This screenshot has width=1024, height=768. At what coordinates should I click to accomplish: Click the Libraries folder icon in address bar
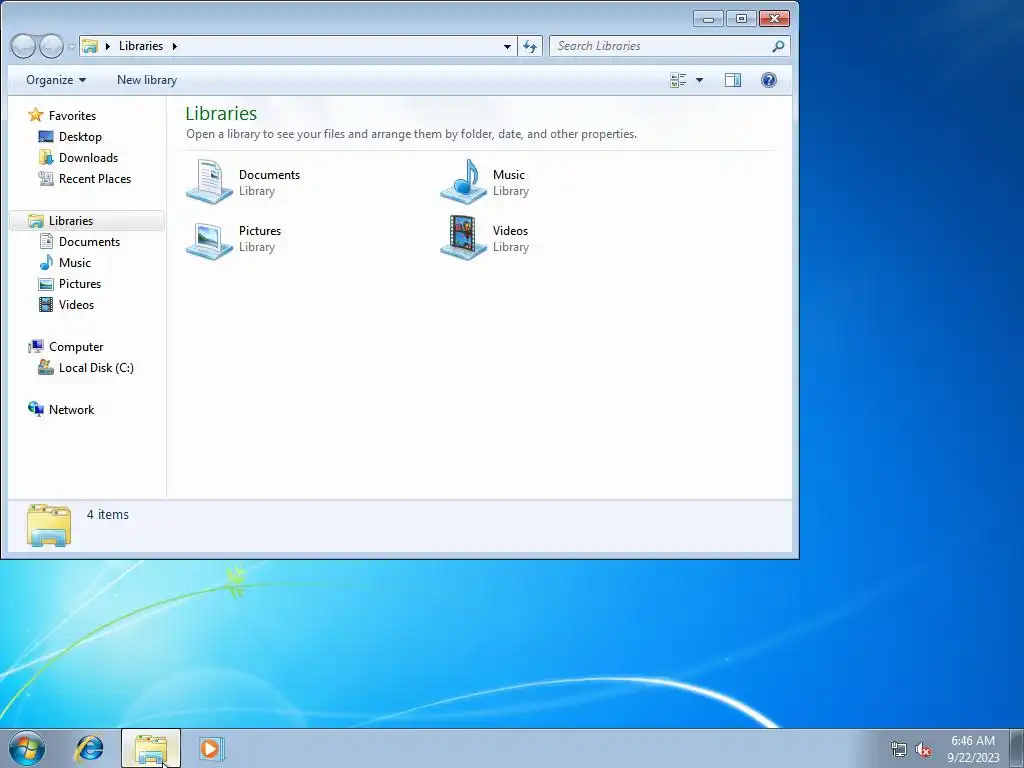[91, 46]
